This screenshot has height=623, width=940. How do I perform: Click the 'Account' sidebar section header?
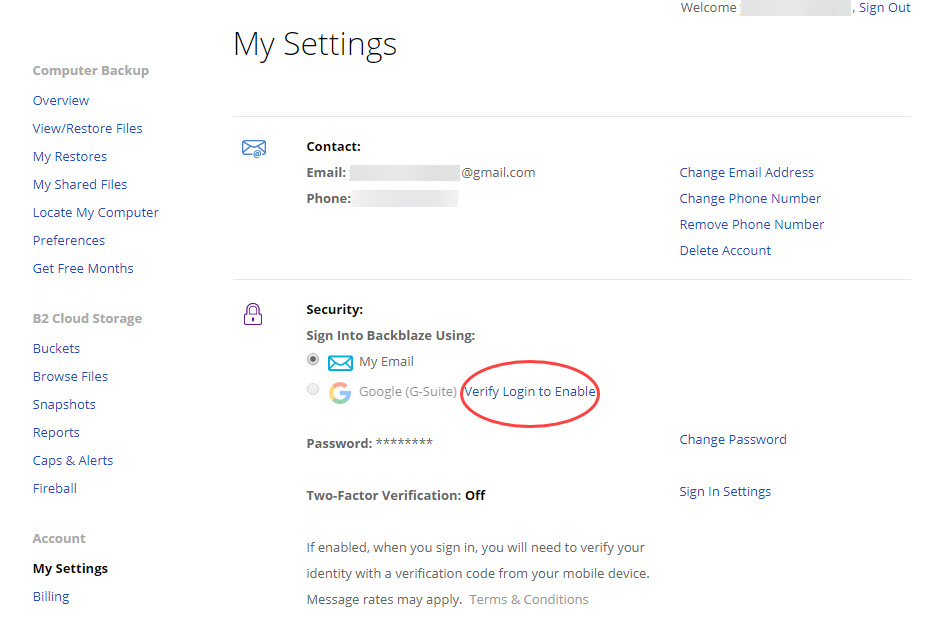click(x=59, y=538)
